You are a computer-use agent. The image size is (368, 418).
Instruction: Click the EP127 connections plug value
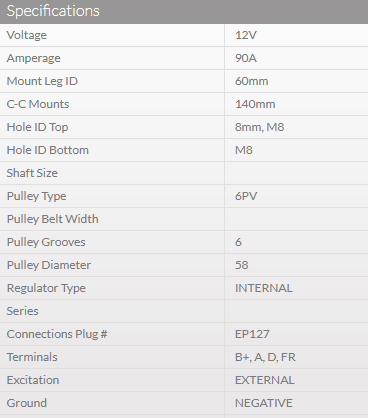[252, 334]
